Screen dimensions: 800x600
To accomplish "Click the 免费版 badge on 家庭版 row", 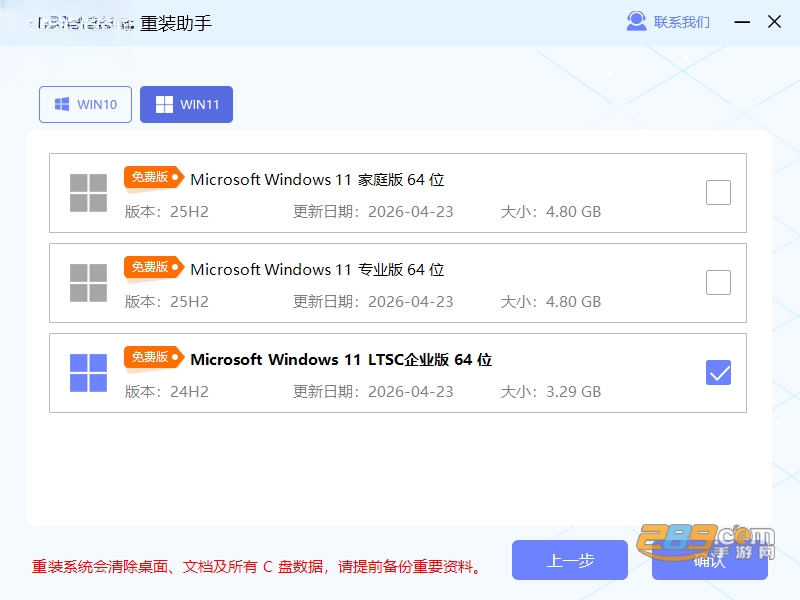I will point(154,178).
